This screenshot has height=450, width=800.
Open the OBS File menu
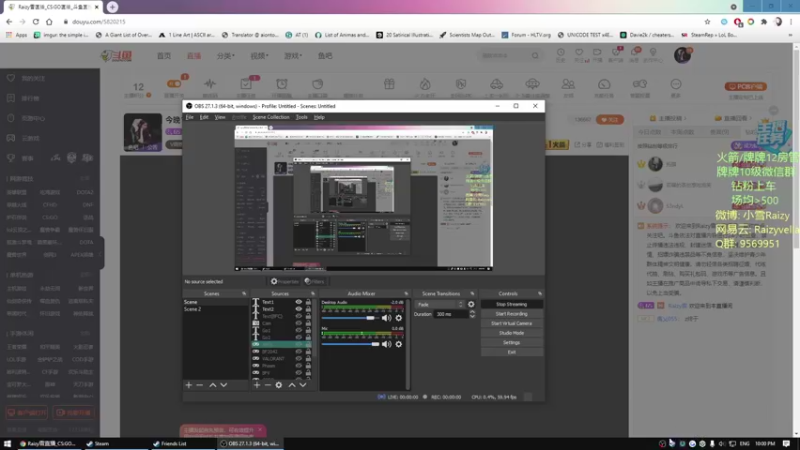(189, 117)
